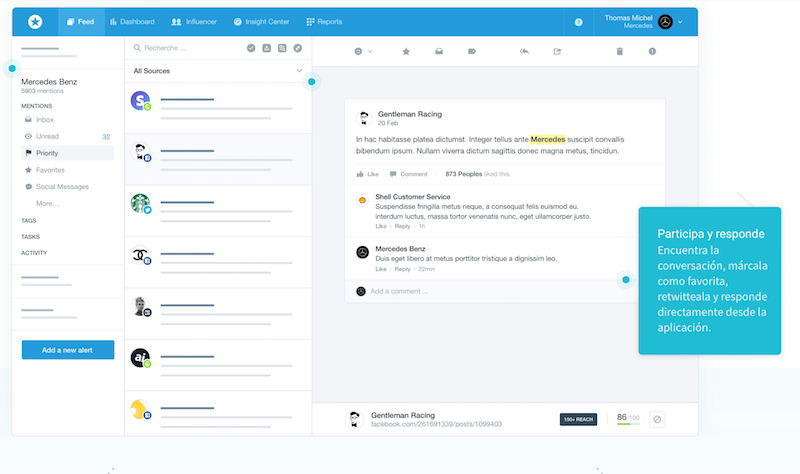Open help via the question mark icon
The image size is (800, 474).
pos(578,22)
